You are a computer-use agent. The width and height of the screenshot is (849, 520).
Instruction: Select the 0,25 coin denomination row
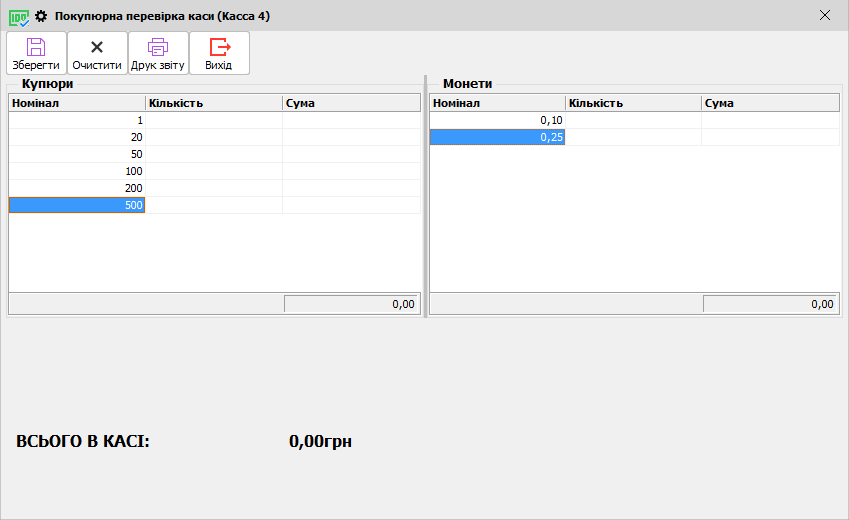click(x=497, y=137)
